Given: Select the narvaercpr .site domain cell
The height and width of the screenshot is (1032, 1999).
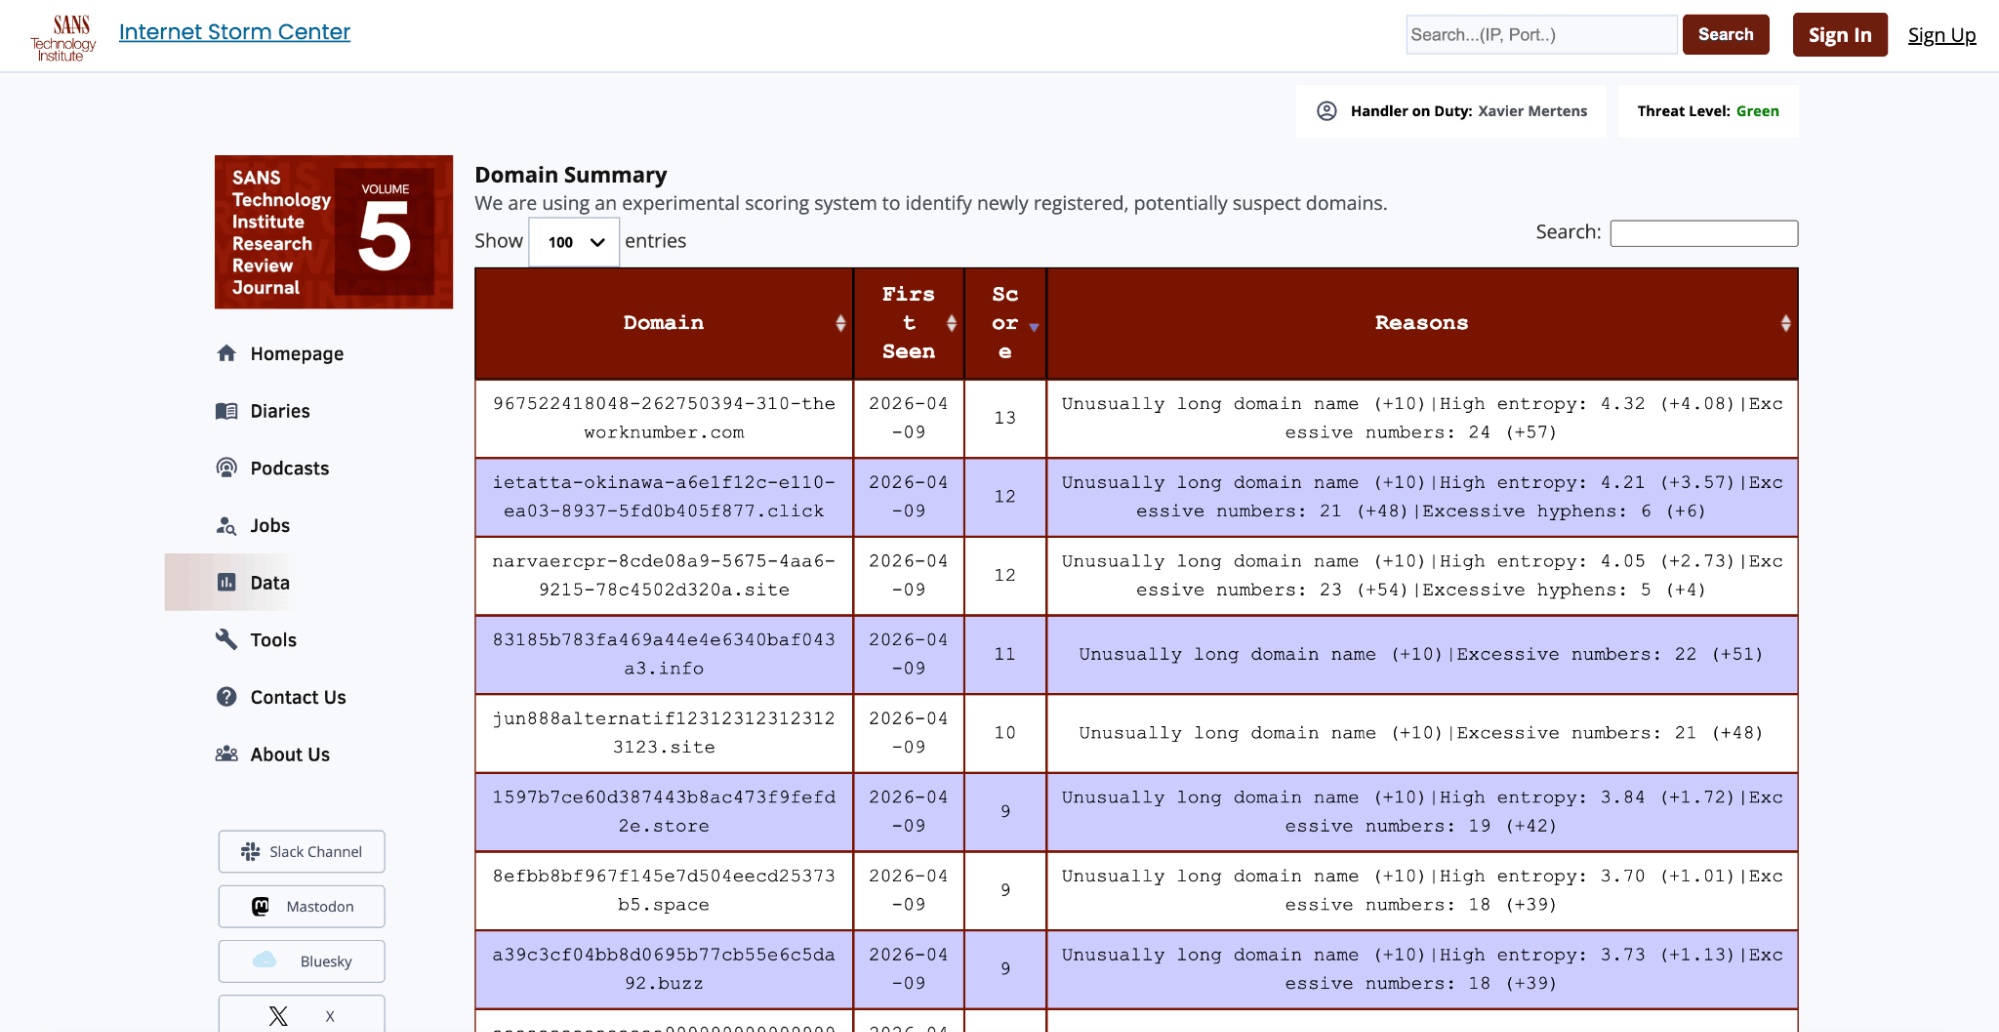Looking at the screenshot, I should (664, 575).
